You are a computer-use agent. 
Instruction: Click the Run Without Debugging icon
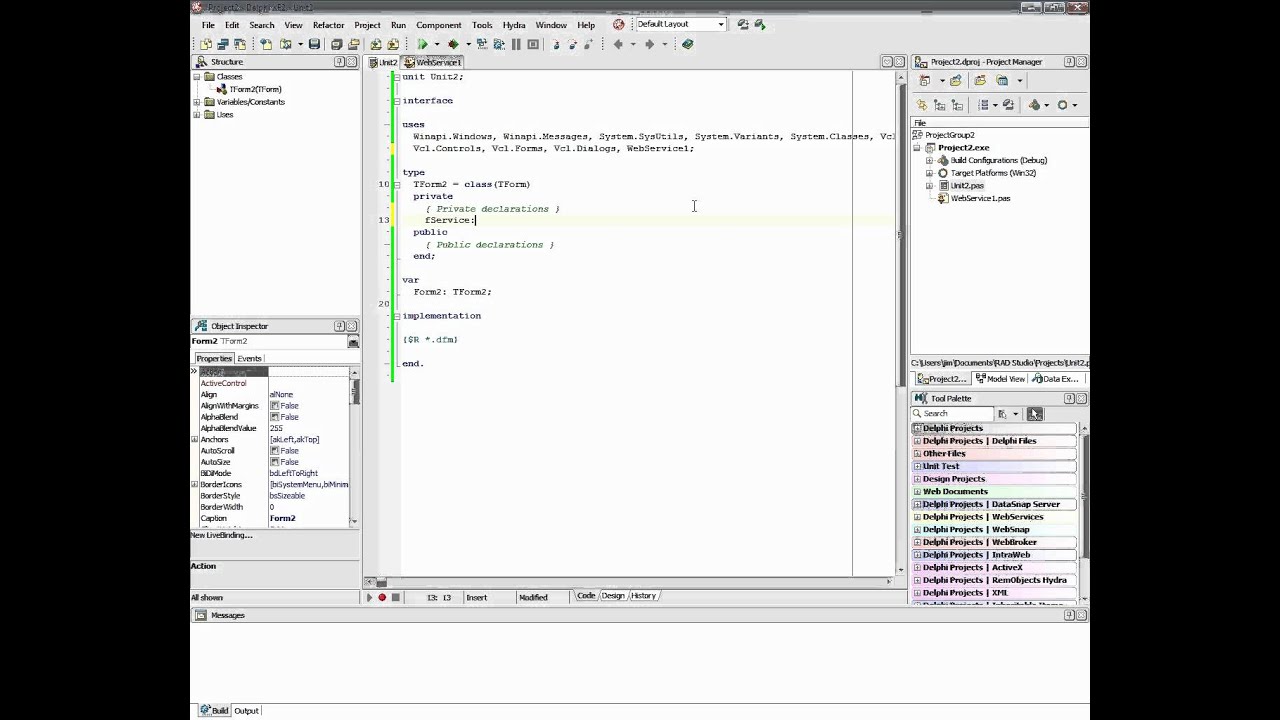(453, 44)
